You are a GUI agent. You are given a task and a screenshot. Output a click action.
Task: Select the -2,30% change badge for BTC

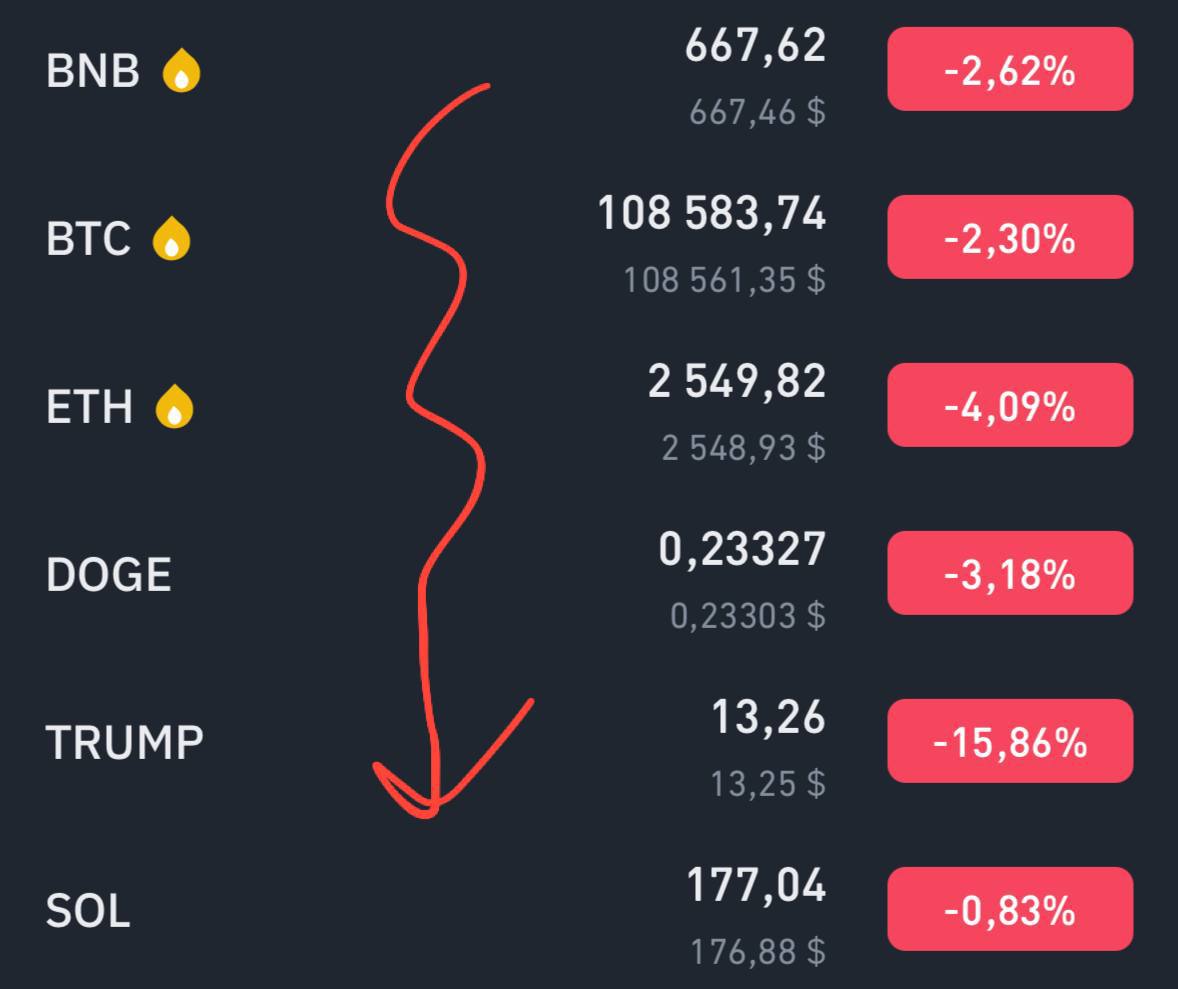1010,237
